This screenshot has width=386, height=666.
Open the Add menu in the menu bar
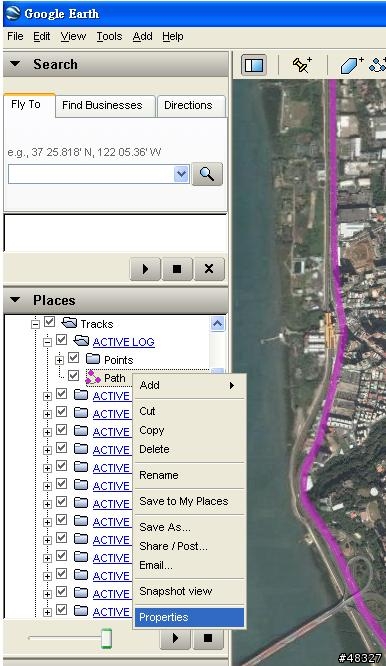tap(142, 37)
